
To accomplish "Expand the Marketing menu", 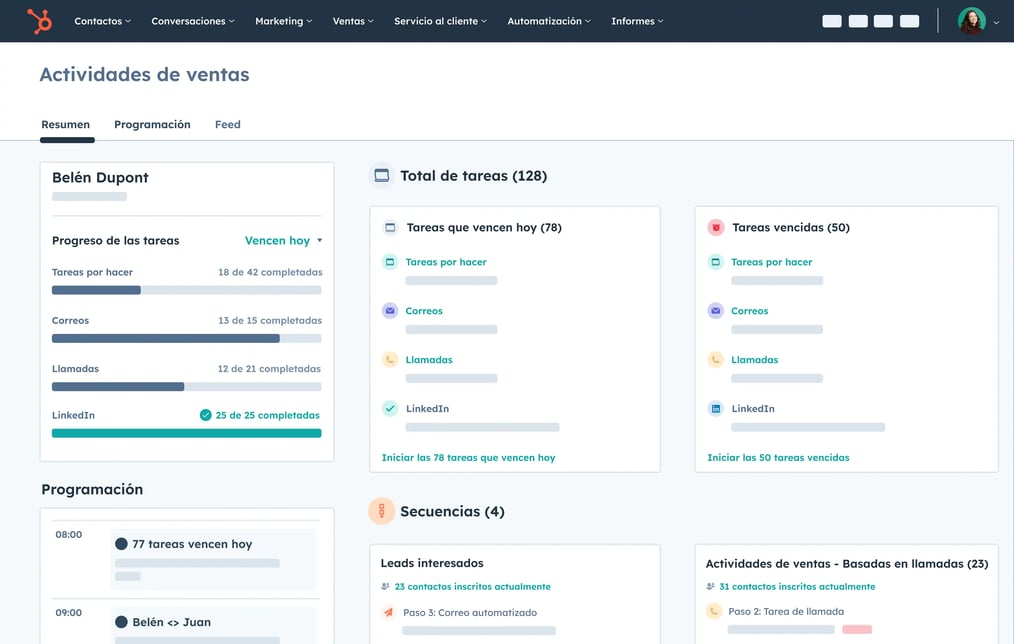I will [283, 21].
